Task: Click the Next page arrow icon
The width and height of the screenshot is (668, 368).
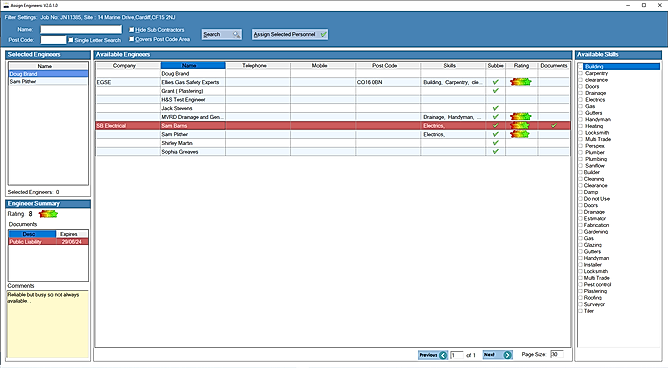Action: (507, 355)
